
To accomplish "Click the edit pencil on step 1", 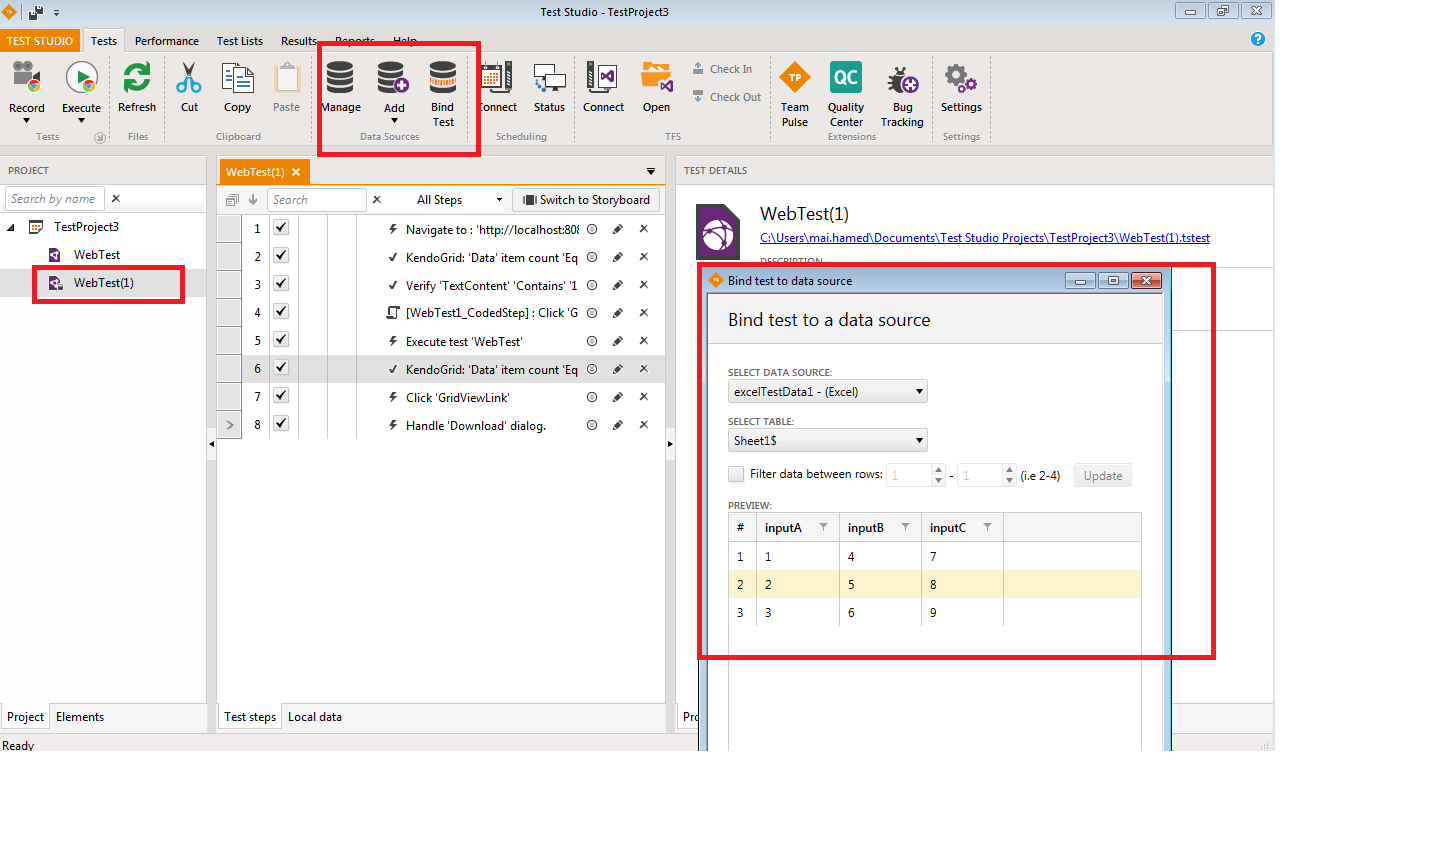I will tap(618, 229).
